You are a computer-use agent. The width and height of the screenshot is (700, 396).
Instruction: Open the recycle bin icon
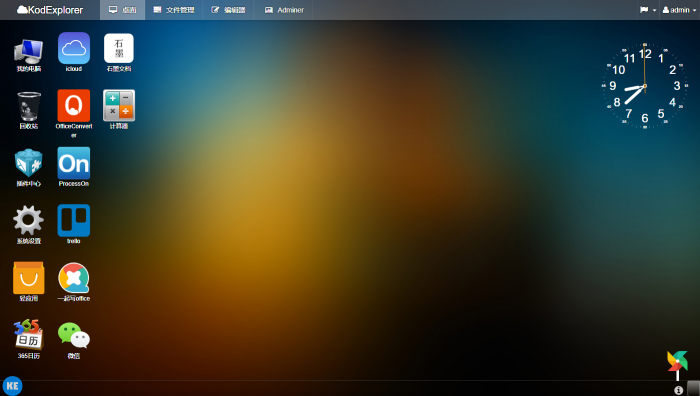(29, 106)
